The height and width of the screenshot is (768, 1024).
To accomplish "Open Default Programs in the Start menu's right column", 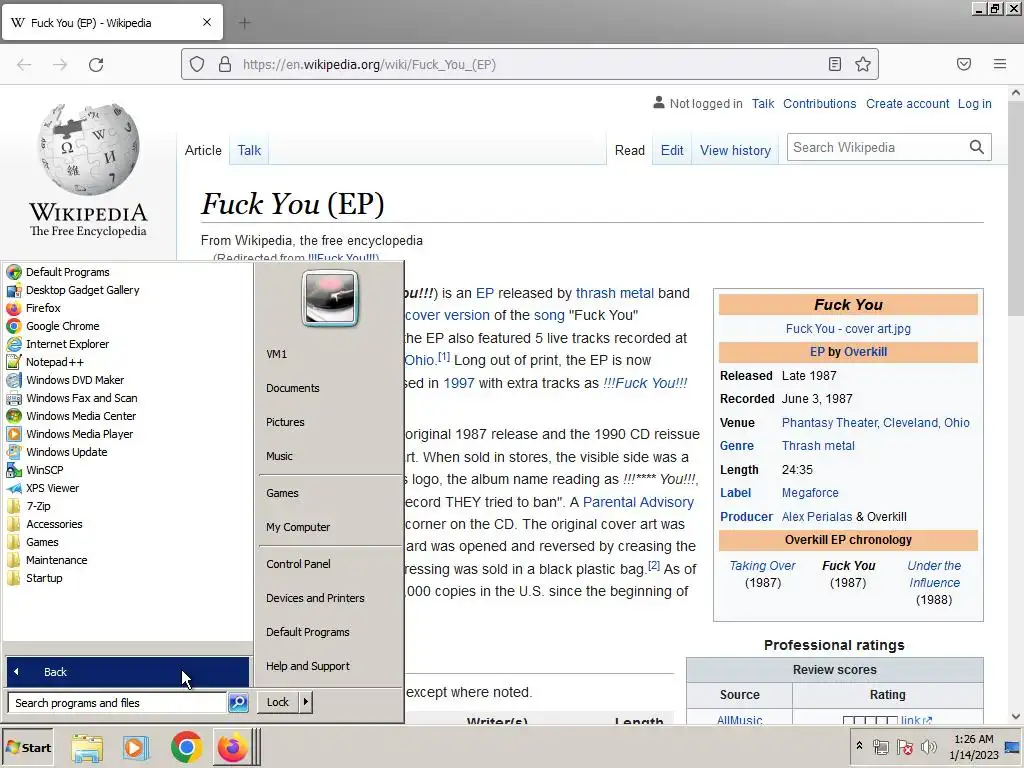I will point(308,632).
